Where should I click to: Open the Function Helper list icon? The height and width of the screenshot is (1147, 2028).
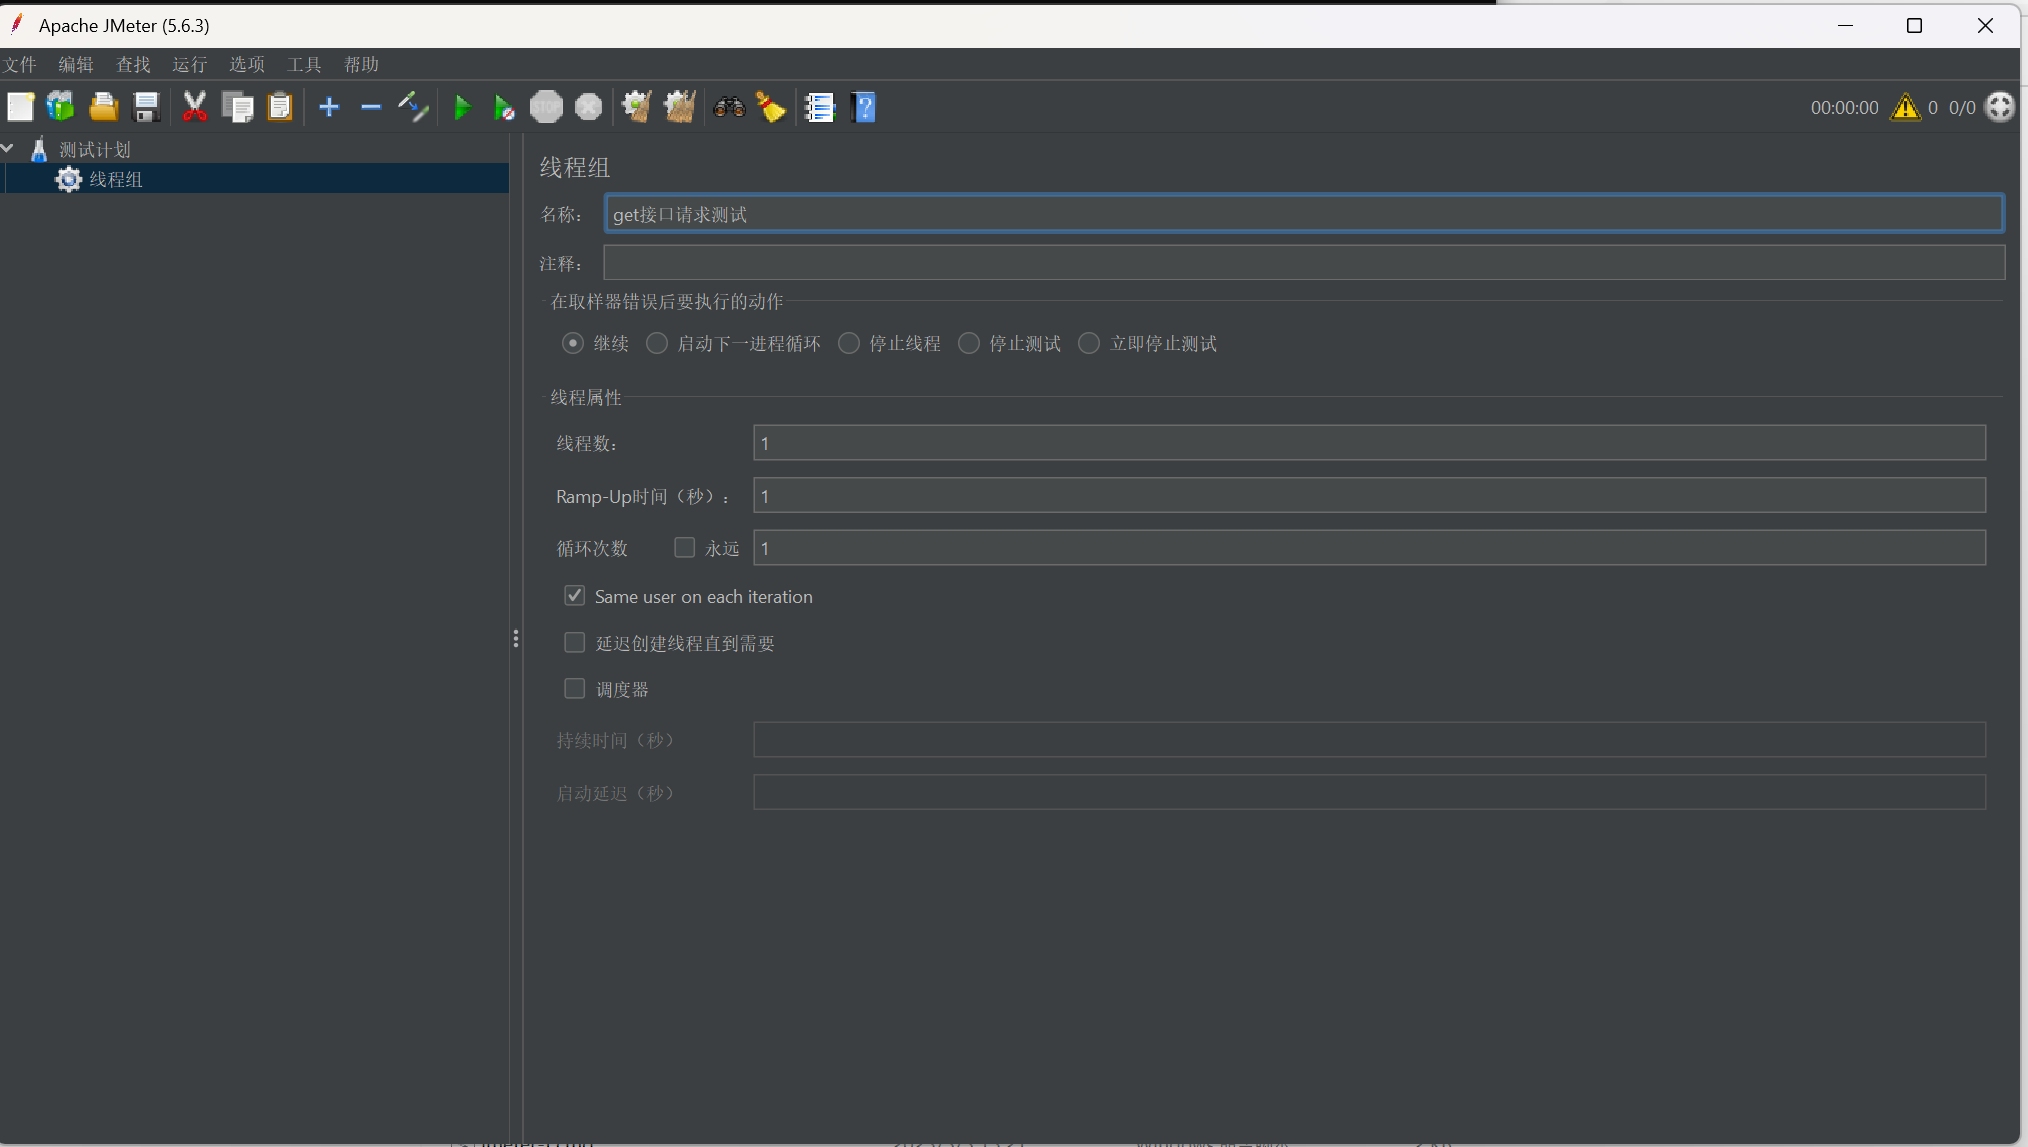819,107
